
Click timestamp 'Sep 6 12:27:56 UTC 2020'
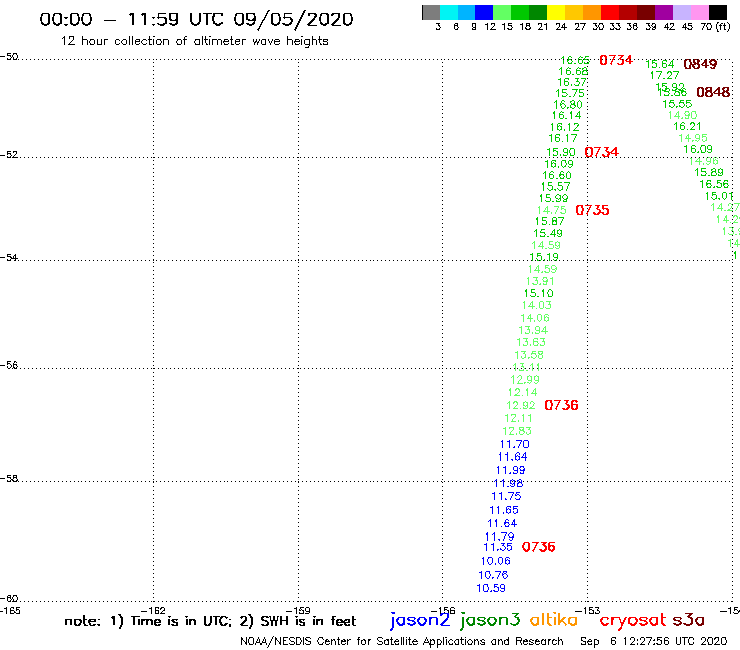point(654,641)
